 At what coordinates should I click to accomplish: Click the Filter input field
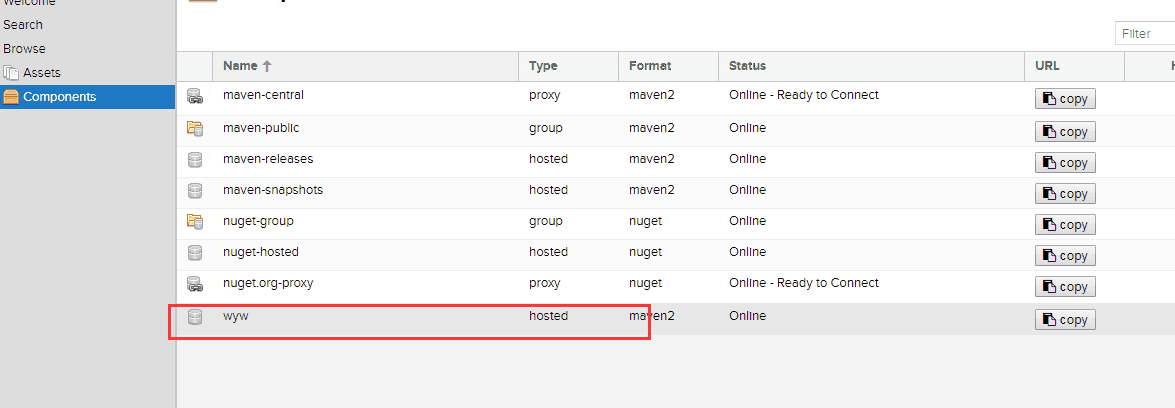1145,34
